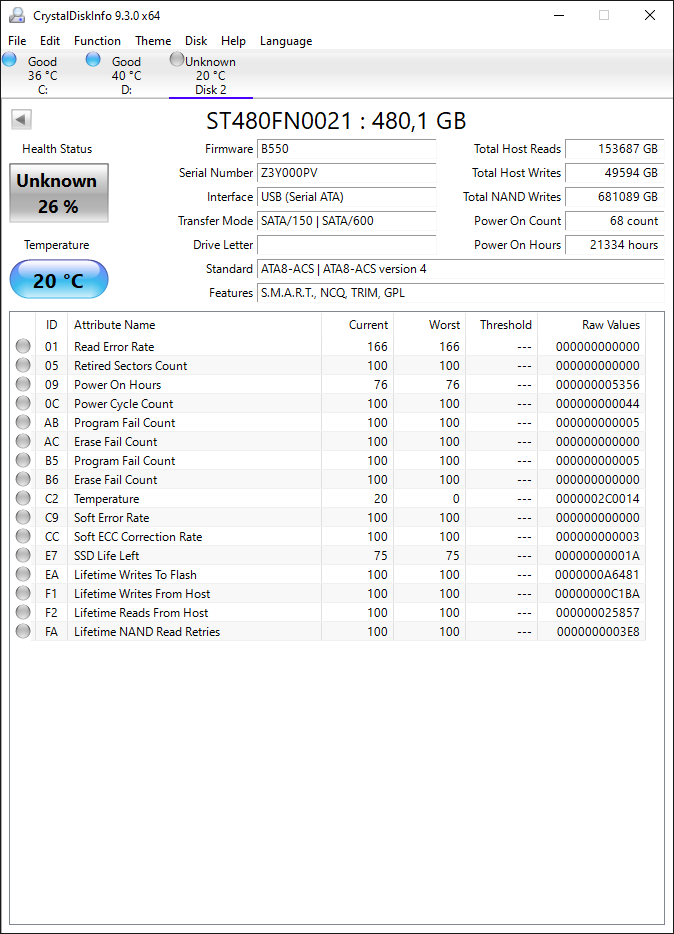Click status circle for Read Error Rate row

tap(23, 346)
